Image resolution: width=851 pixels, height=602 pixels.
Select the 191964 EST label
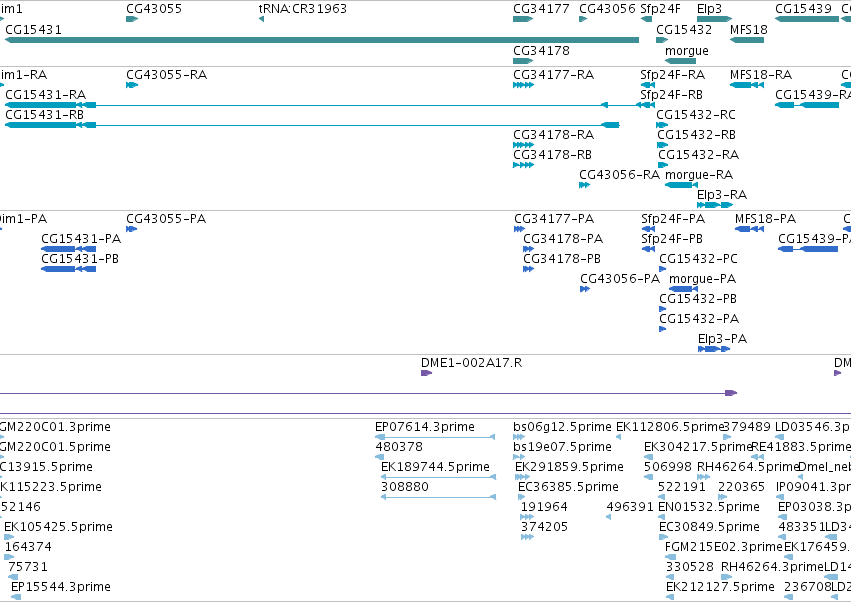(x=544, y=507)
